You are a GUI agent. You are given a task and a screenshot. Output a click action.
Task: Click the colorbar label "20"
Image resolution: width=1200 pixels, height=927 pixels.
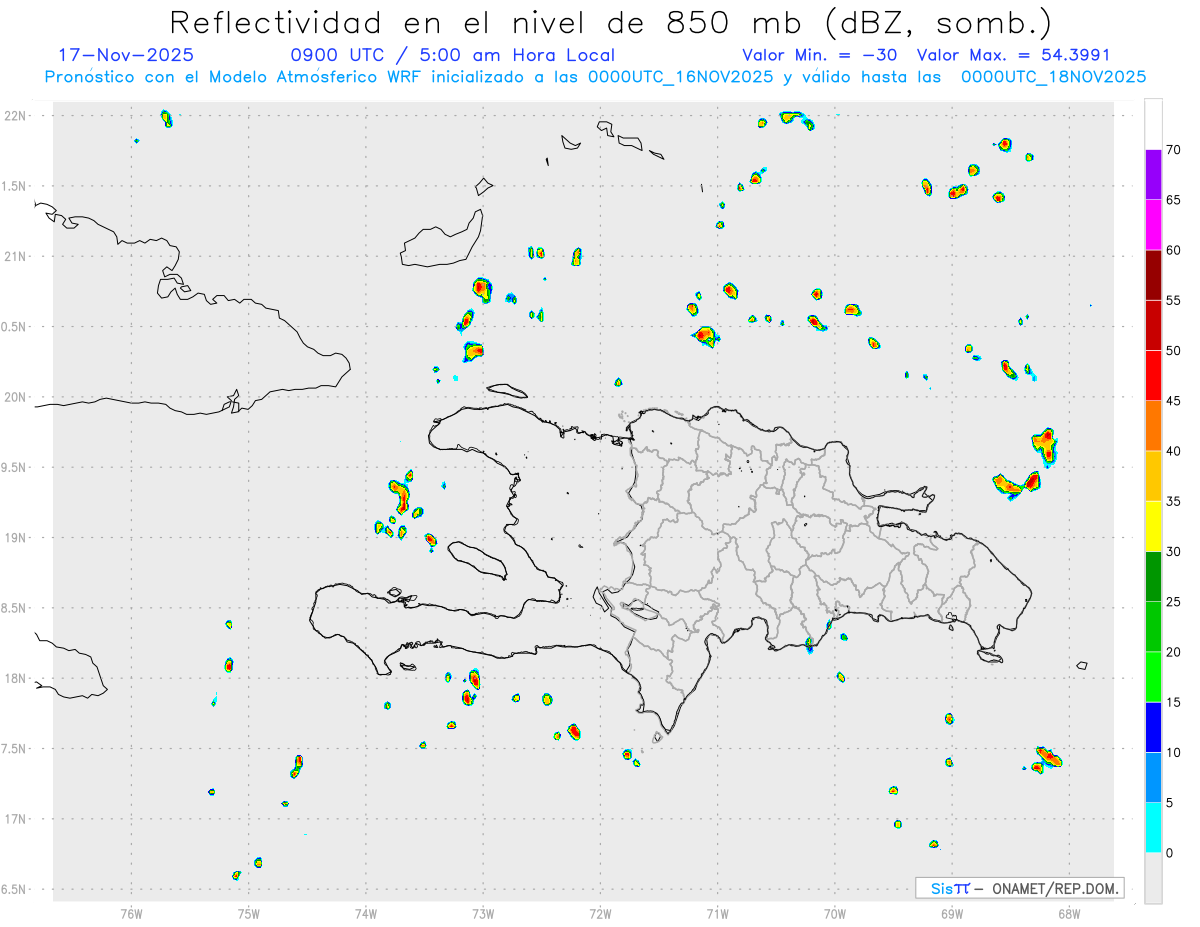(x=1174, y=652)
